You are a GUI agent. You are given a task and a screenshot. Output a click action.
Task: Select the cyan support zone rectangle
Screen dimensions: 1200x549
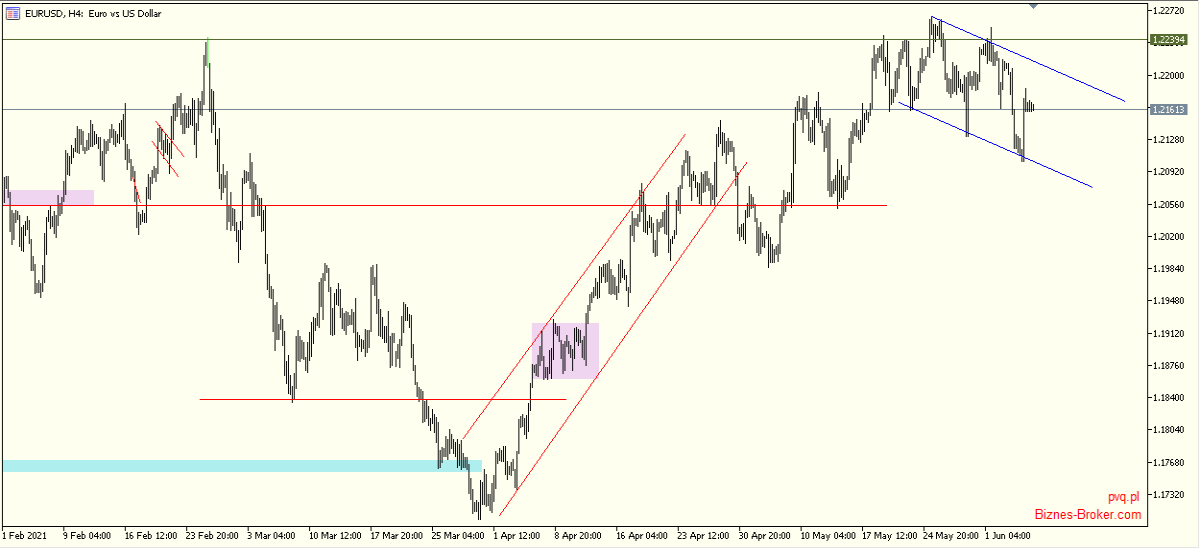(x=242, y=465)
